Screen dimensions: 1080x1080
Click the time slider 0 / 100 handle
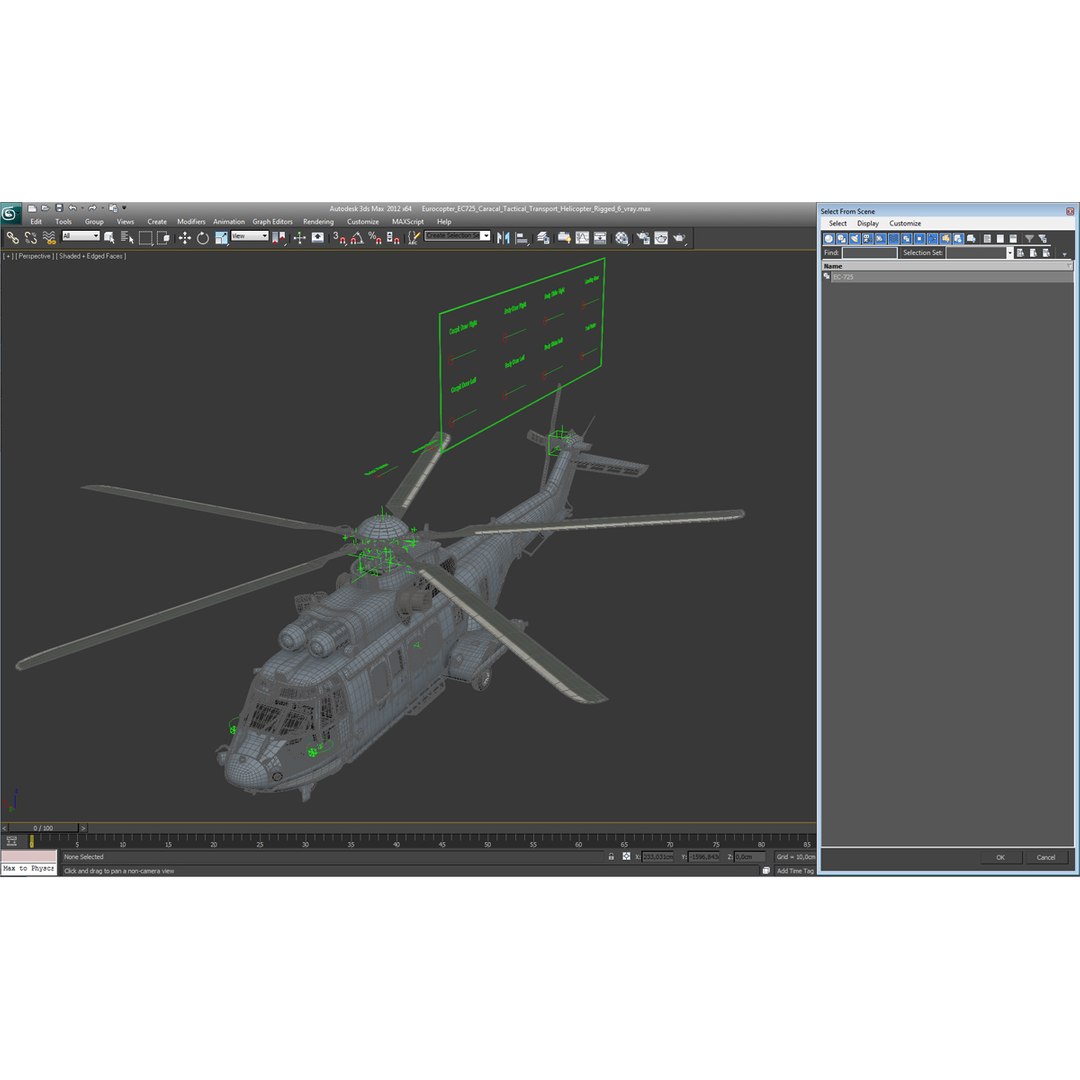(43, 828)
